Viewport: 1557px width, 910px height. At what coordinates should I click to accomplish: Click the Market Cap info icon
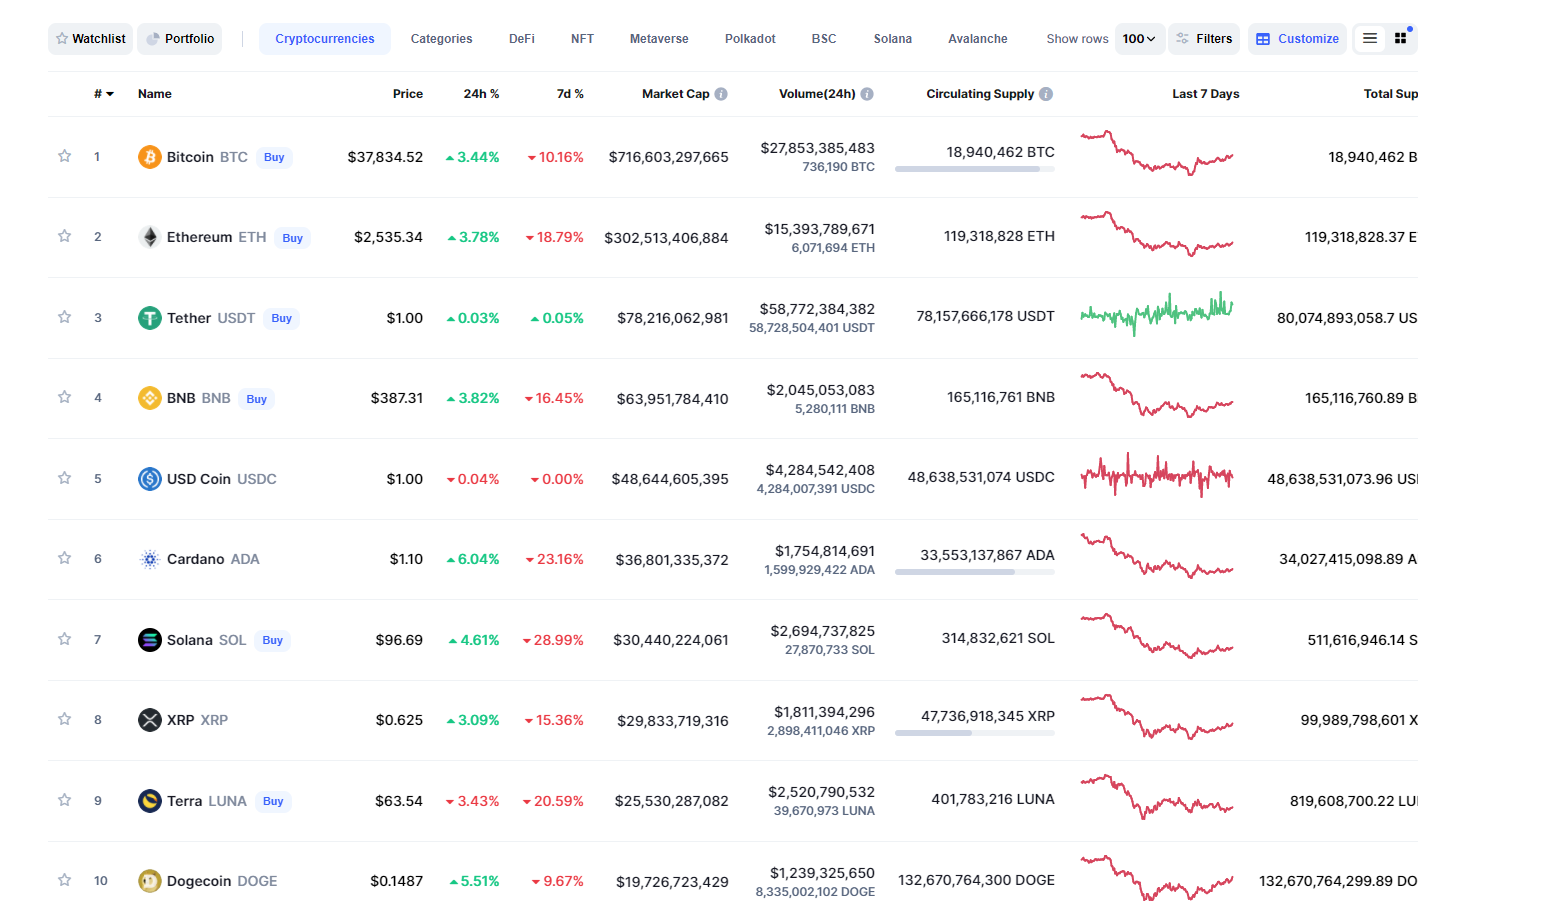[721, 94]
